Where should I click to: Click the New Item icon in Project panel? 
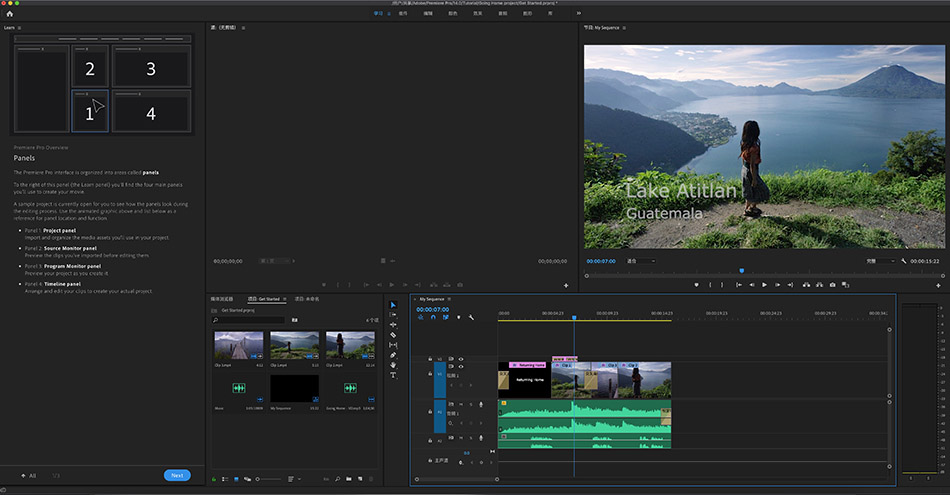[360, 479]
